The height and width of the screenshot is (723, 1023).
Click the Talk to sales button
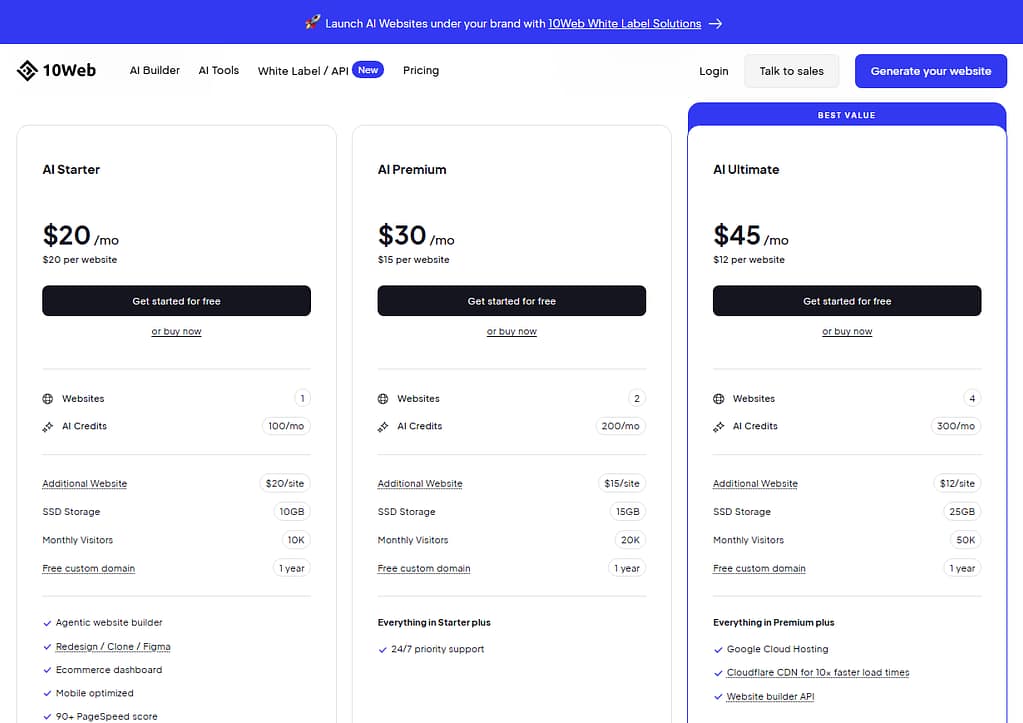coord(791,71)
